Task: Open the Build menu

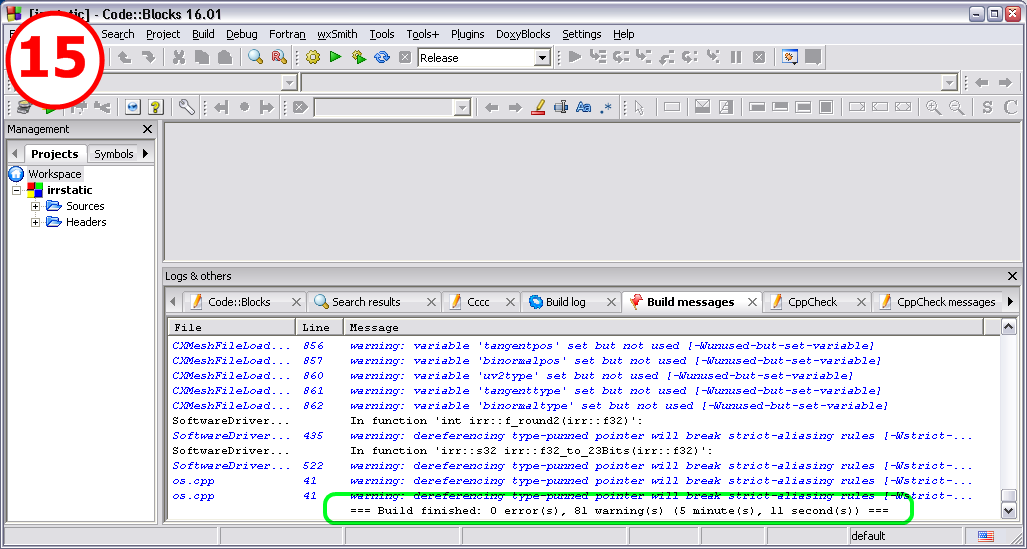Action: (x=203, y=34)
